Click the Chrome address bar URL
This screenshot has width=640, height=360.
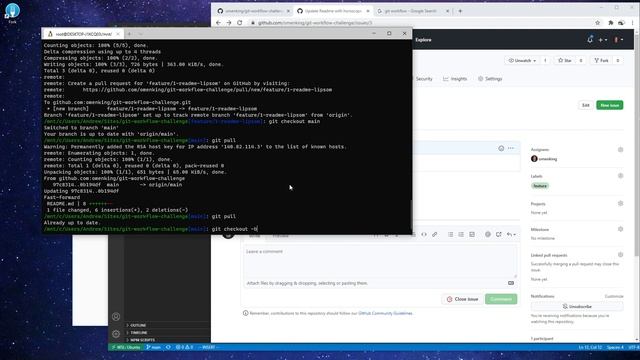[315, 23]
